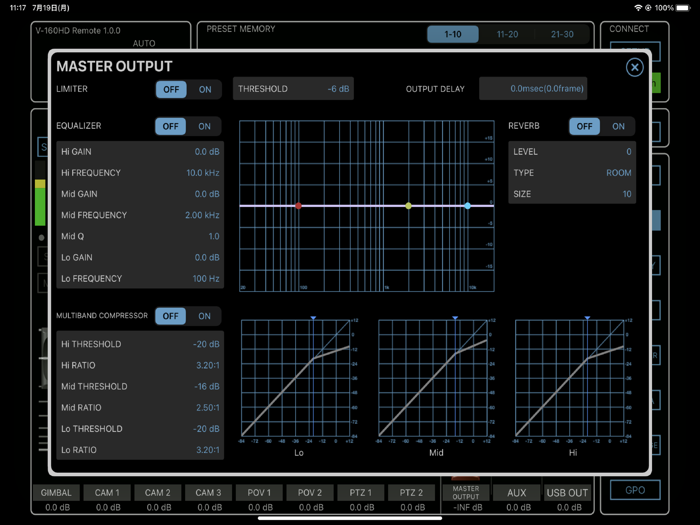Set Equalizer to OFF

(x=171, y=126)
